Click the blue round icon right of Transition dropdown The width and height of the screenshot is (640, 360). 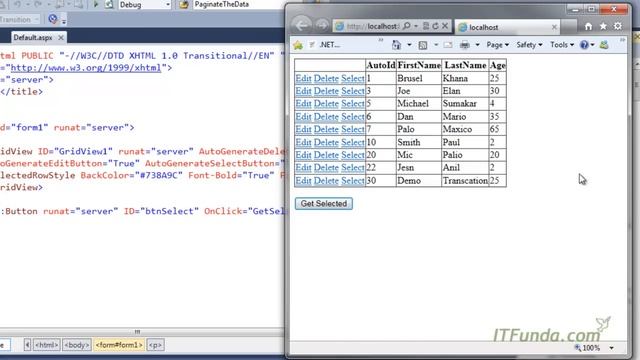[53, 19]
